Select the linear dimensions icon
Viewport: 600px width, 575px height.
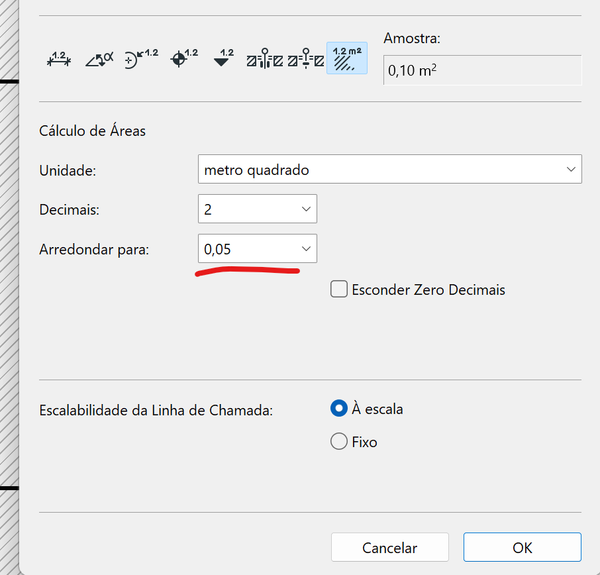59,61
